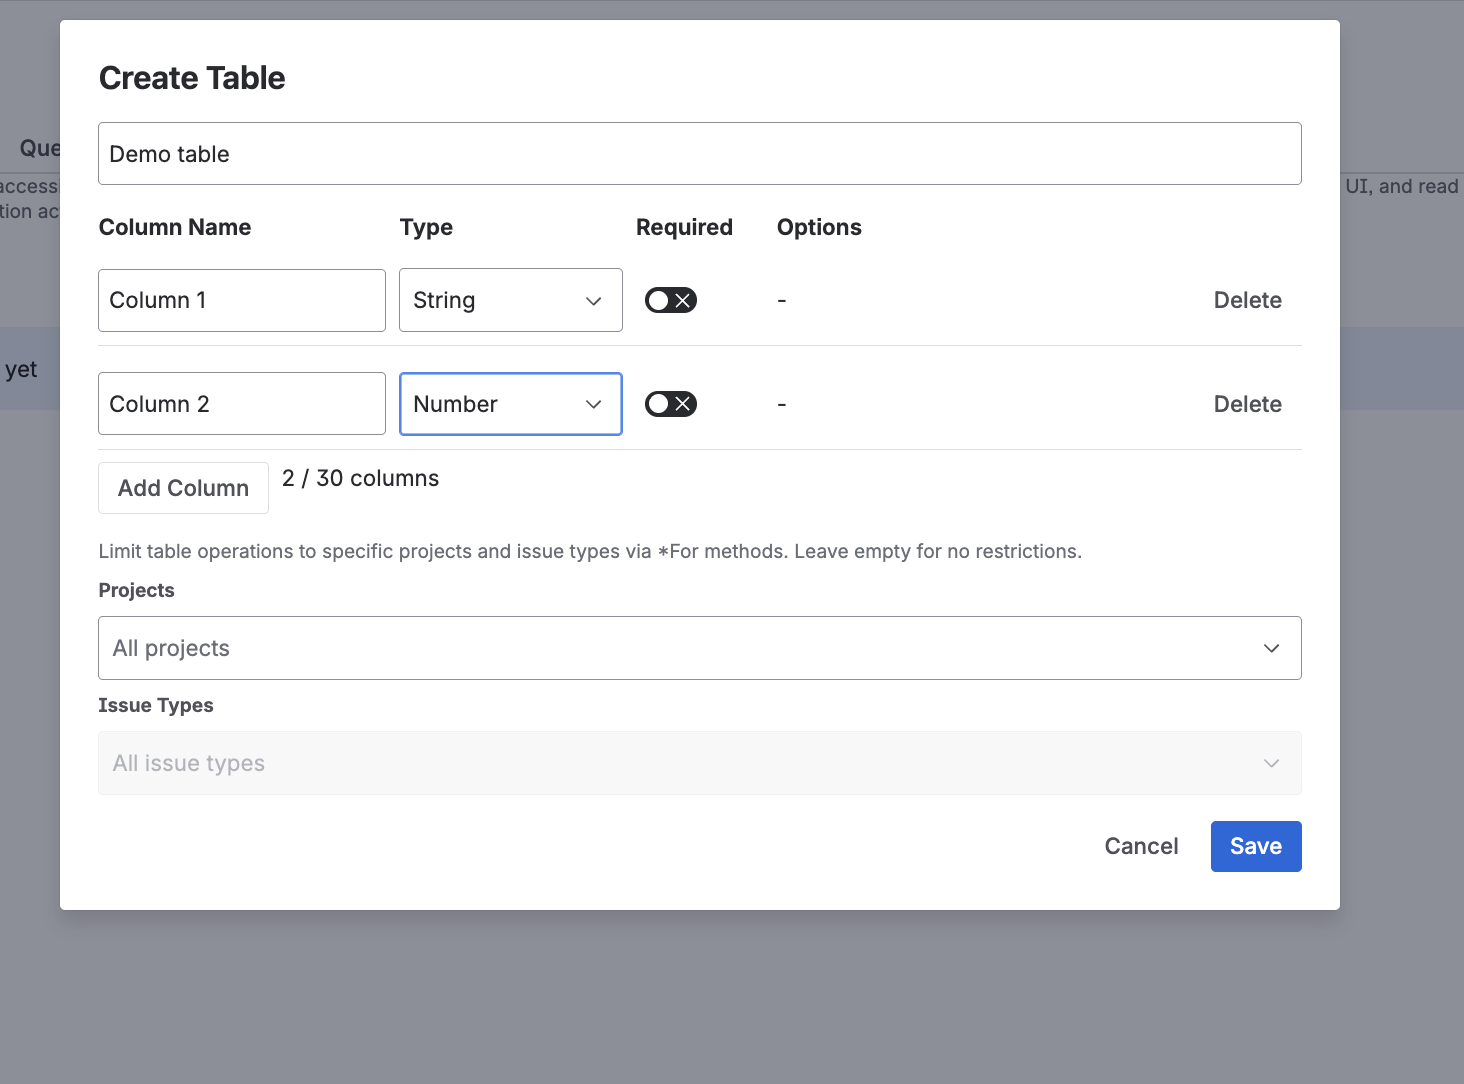Cancel the Create Table dialog
This screenshot has height=1084, width=1464.
[x=1141, y=846]
